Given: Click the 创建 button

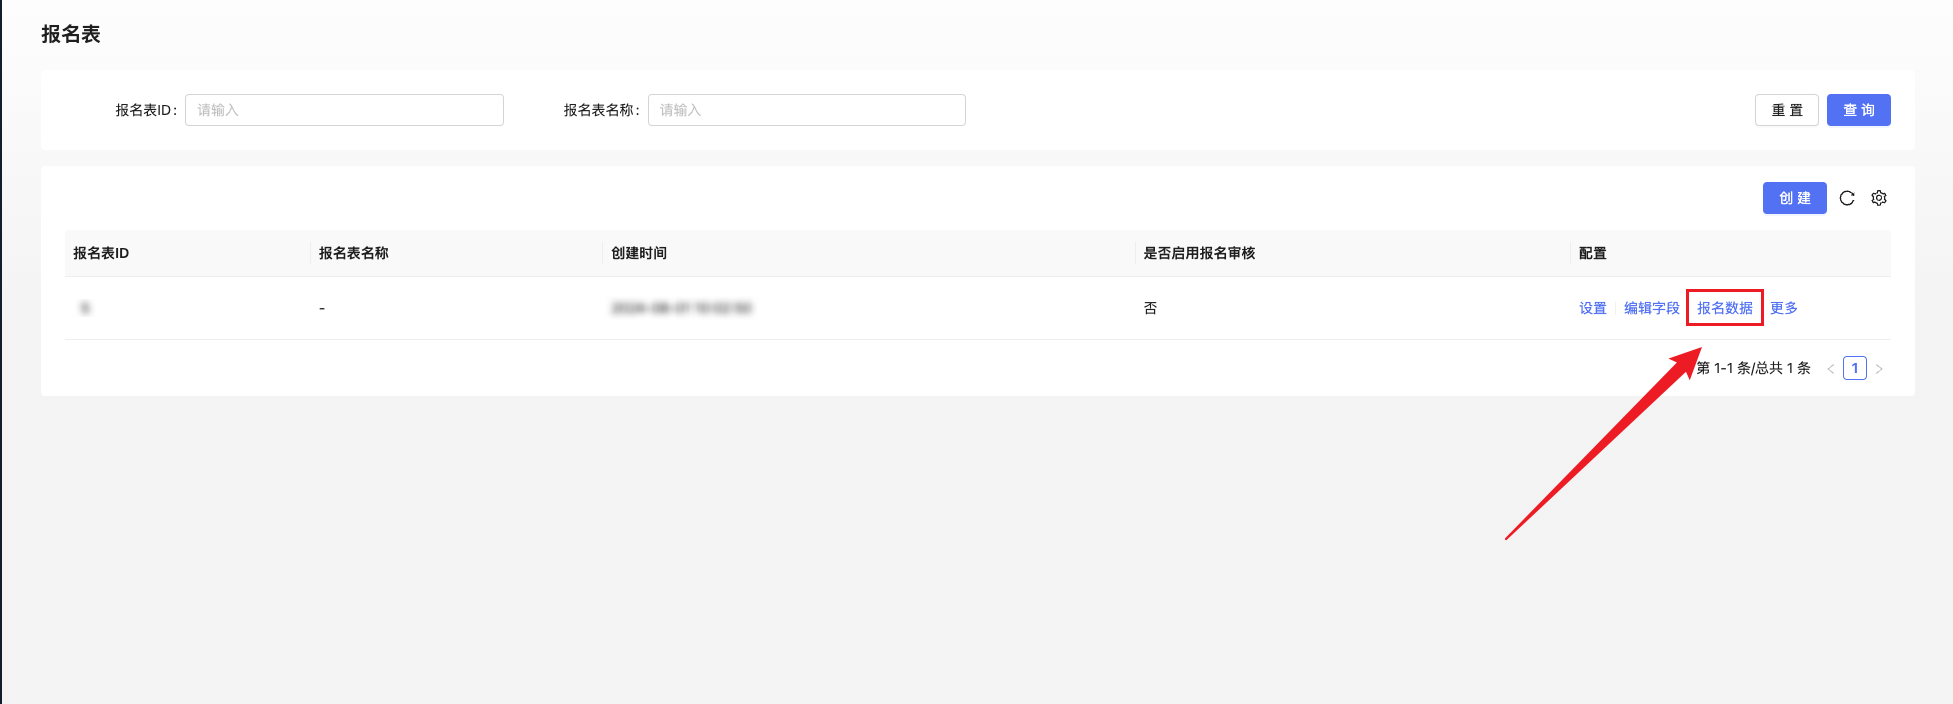Looking at the screenshot, I should (x=1794, y=198).
